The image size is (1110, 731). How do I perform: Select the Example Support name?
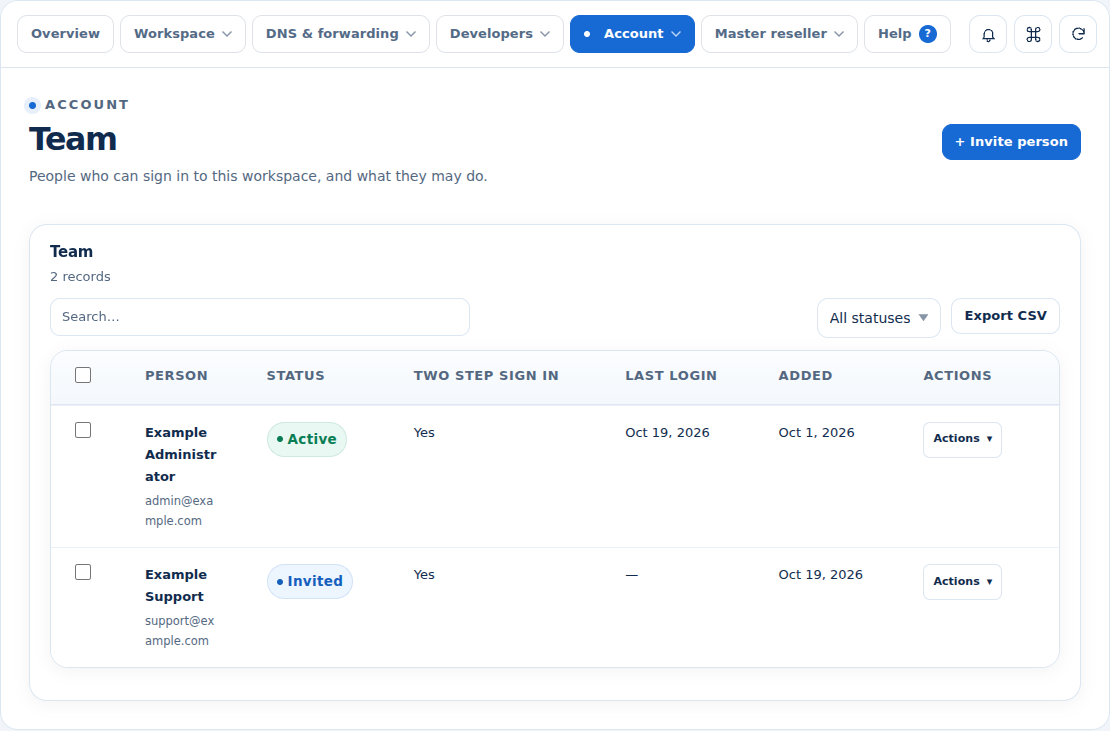(176, 585)
